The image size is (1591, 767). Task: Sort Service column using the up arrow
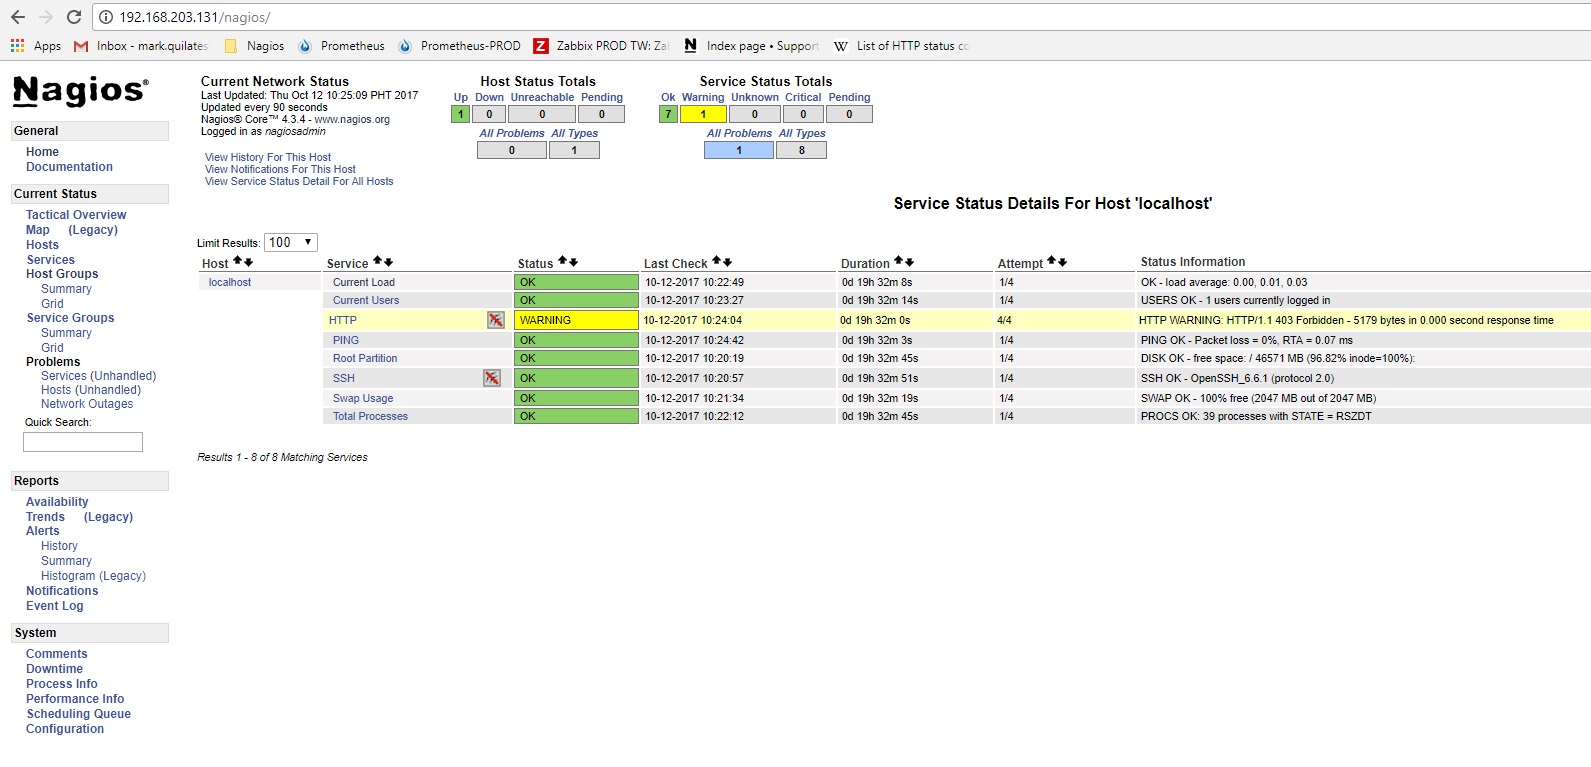[378, 261]
